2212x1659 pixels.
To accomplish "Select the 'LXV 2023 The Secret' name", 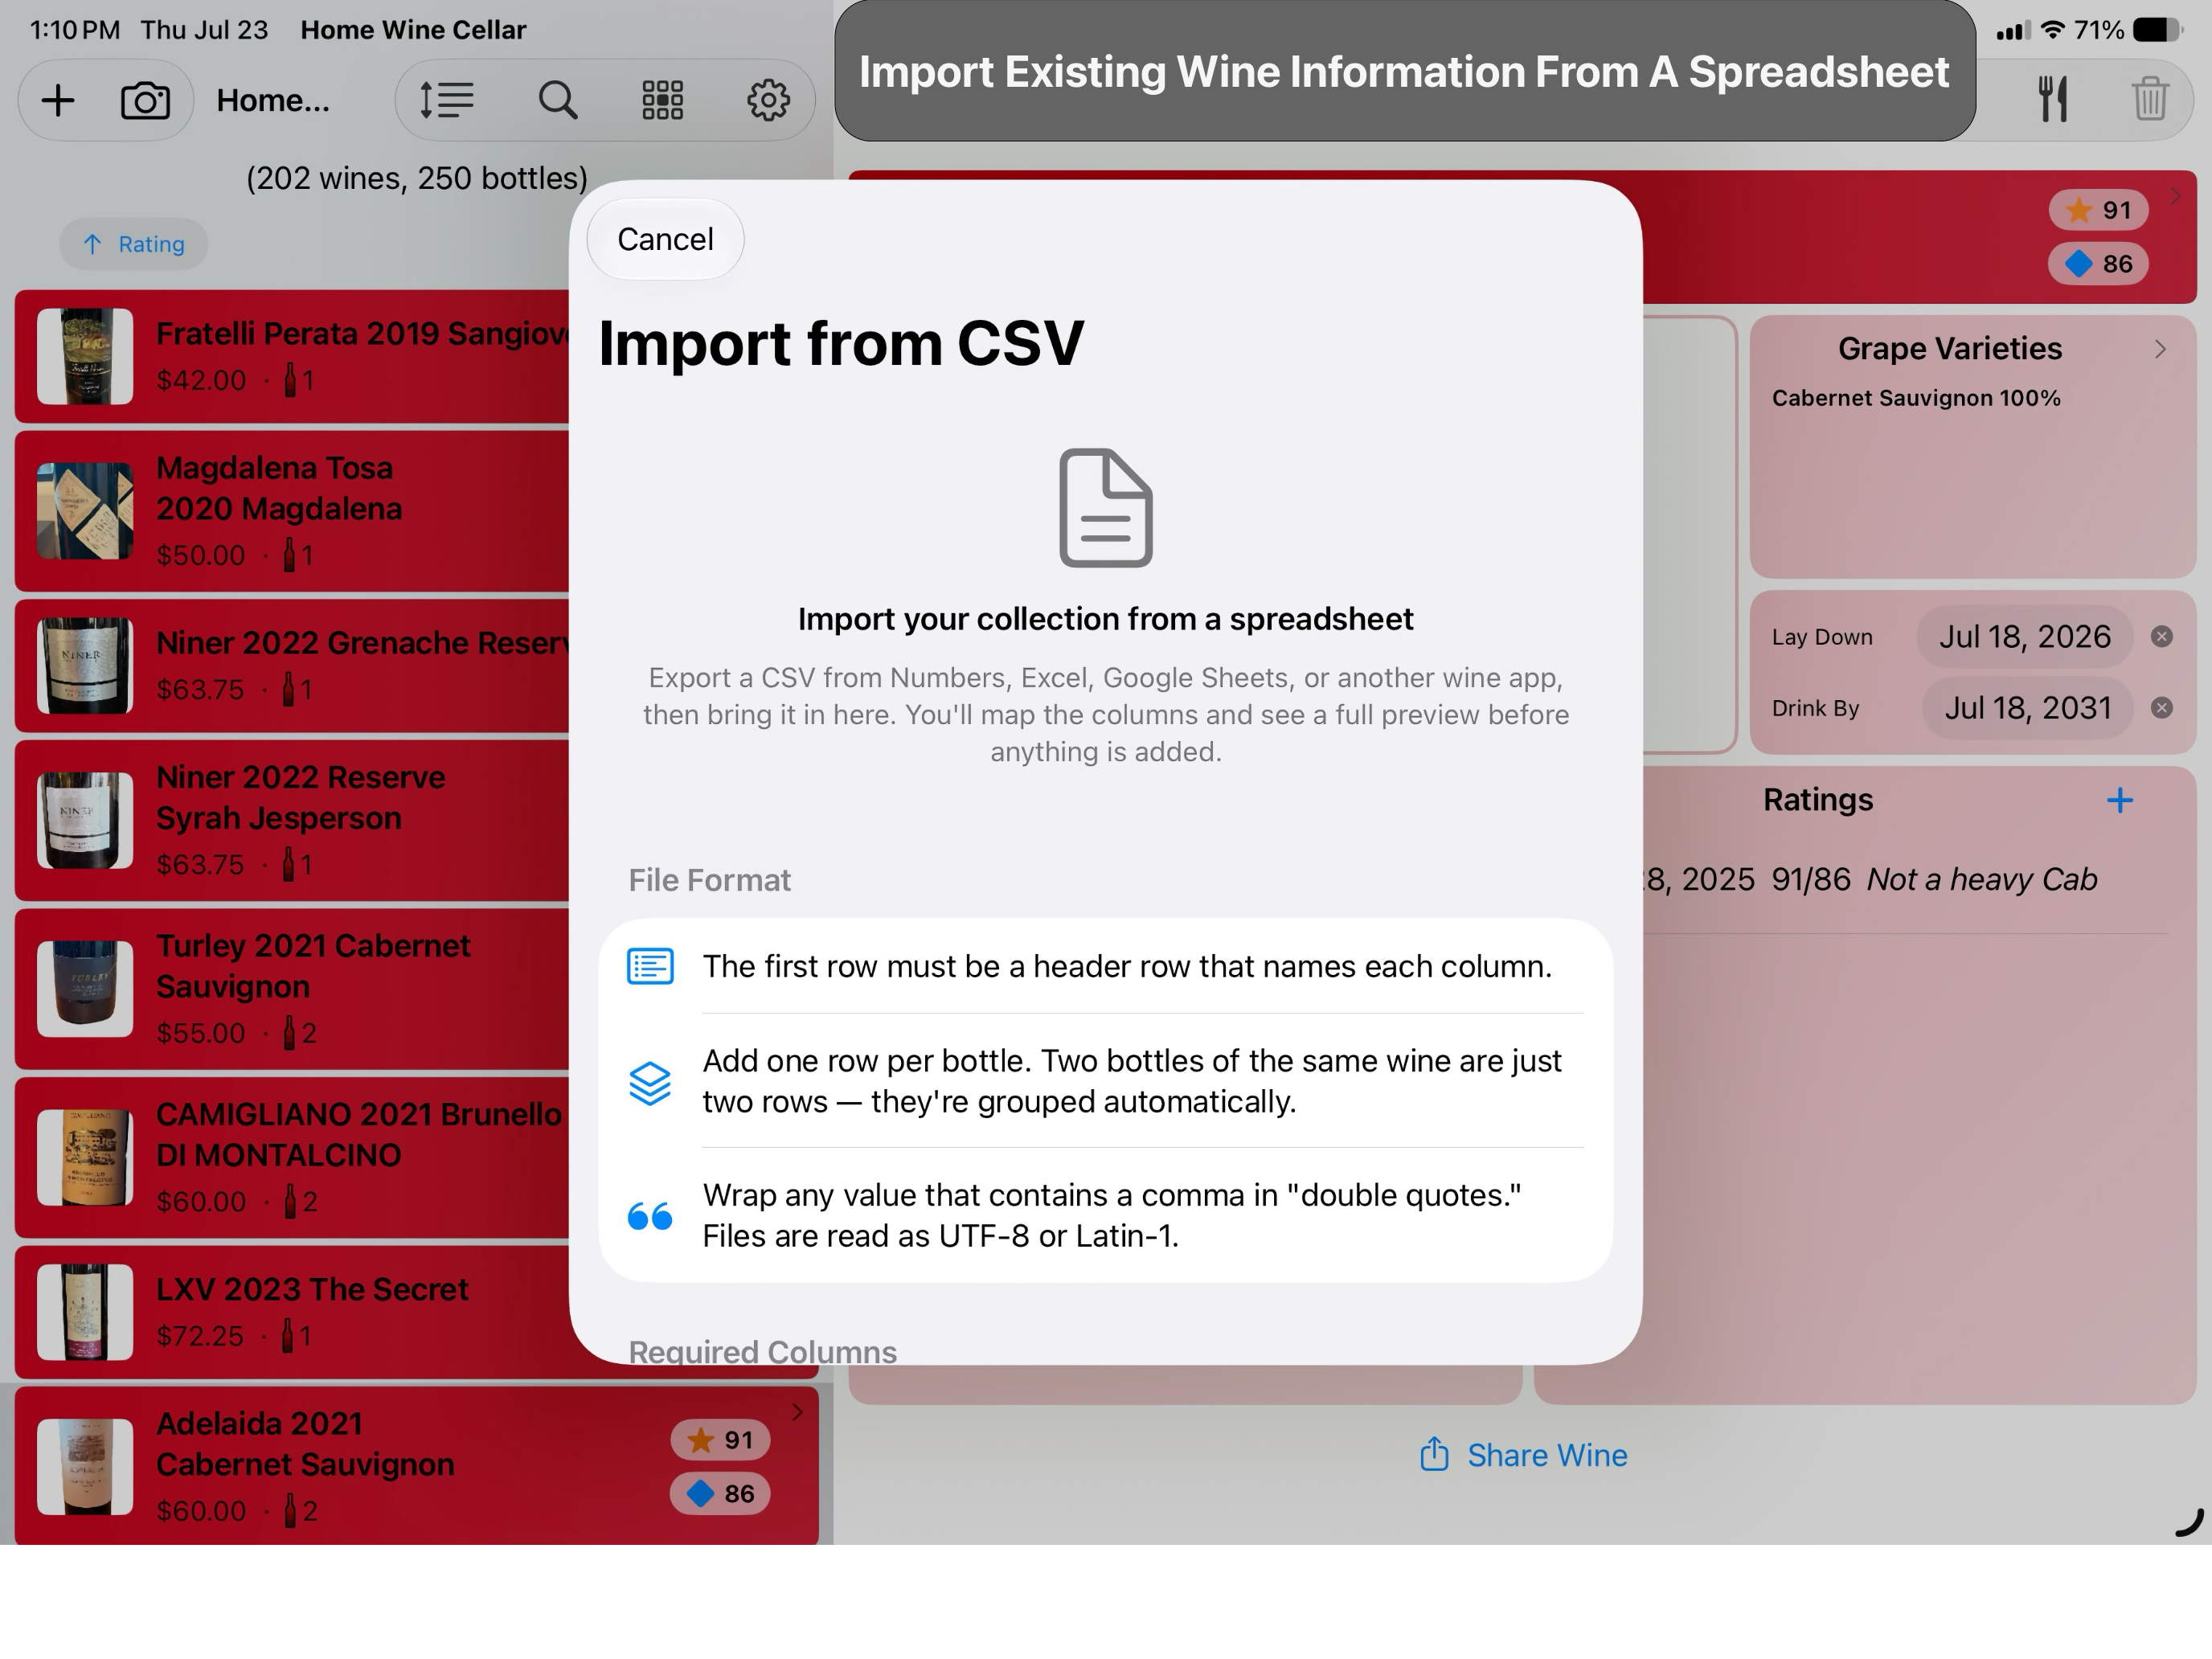I will coord(312,1289).
